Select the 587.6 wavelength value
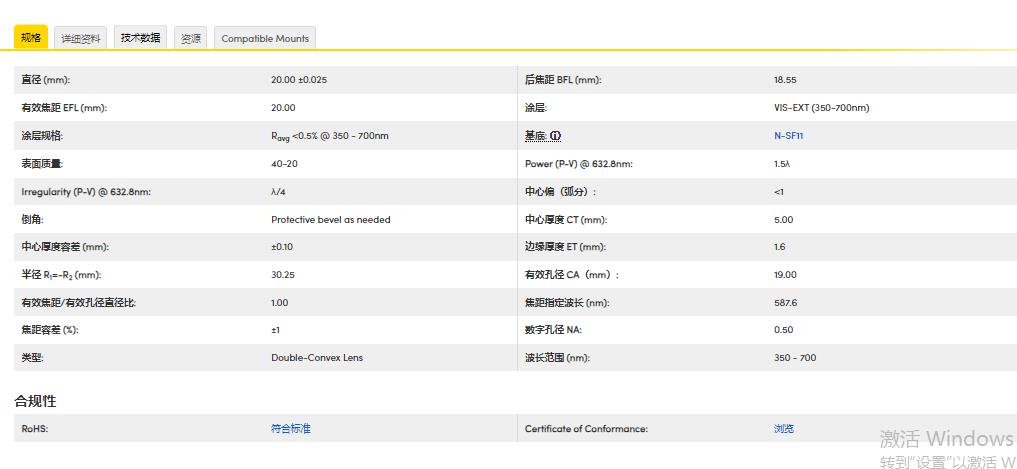The width and height of the screenshot is (1017, 469). (x=785, y=302)
